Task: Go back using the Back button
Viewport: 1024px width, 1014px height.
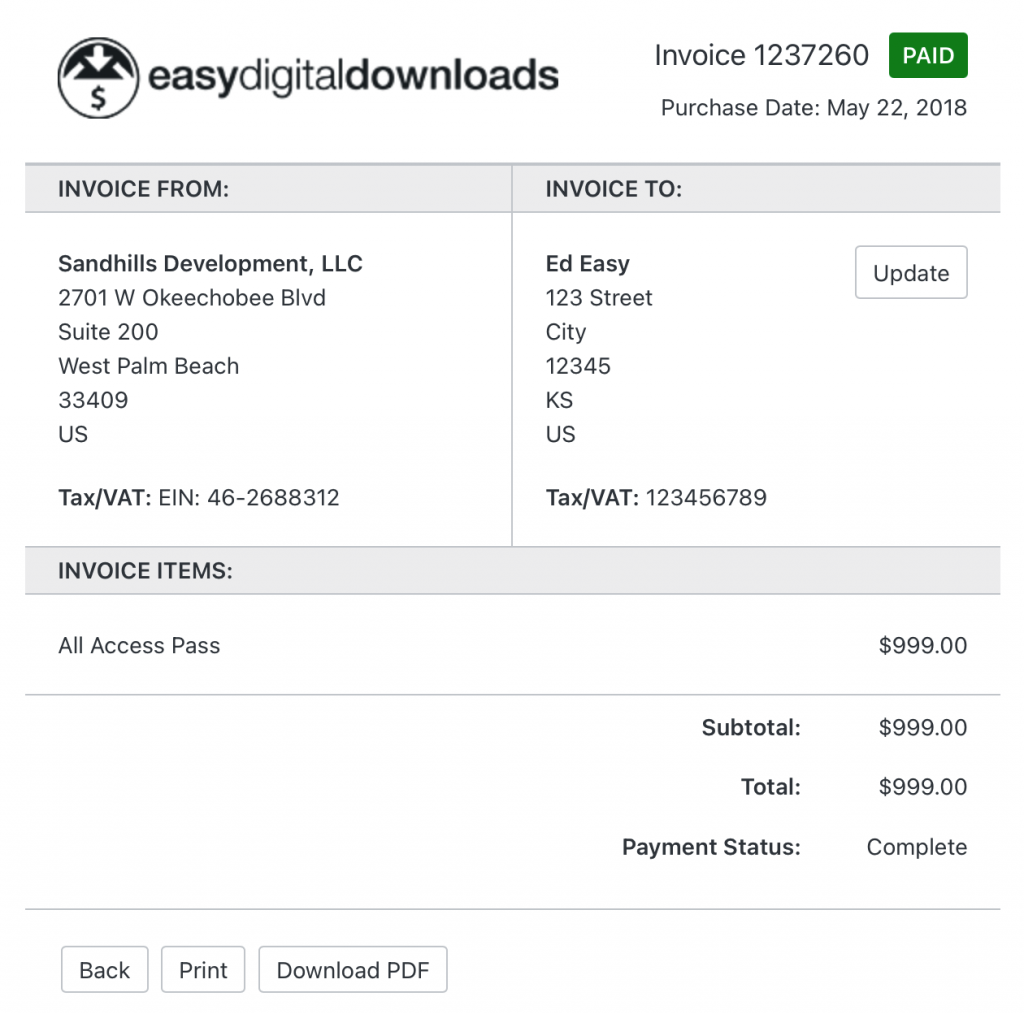Action: point(104,970)
